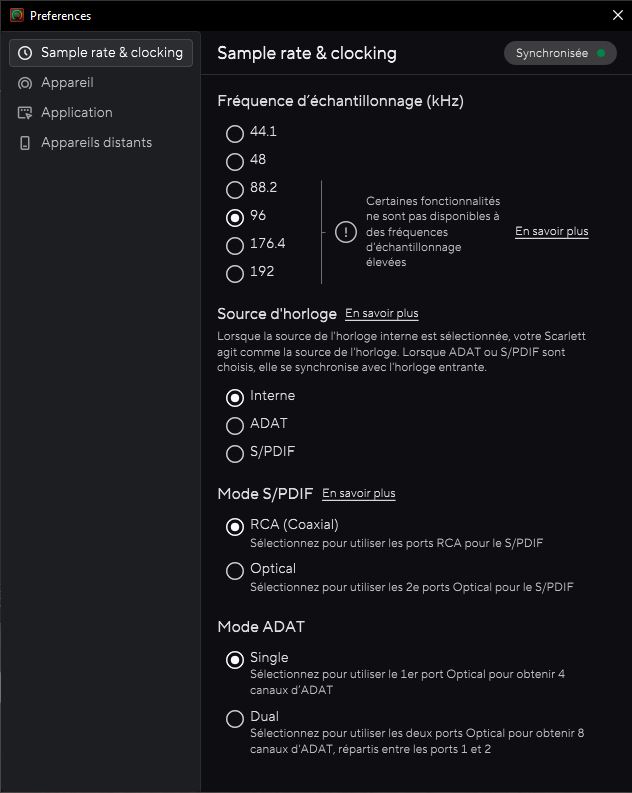Click the exclamation warning icon
This screenshot has height=793, width=632.
coord(346,232)
